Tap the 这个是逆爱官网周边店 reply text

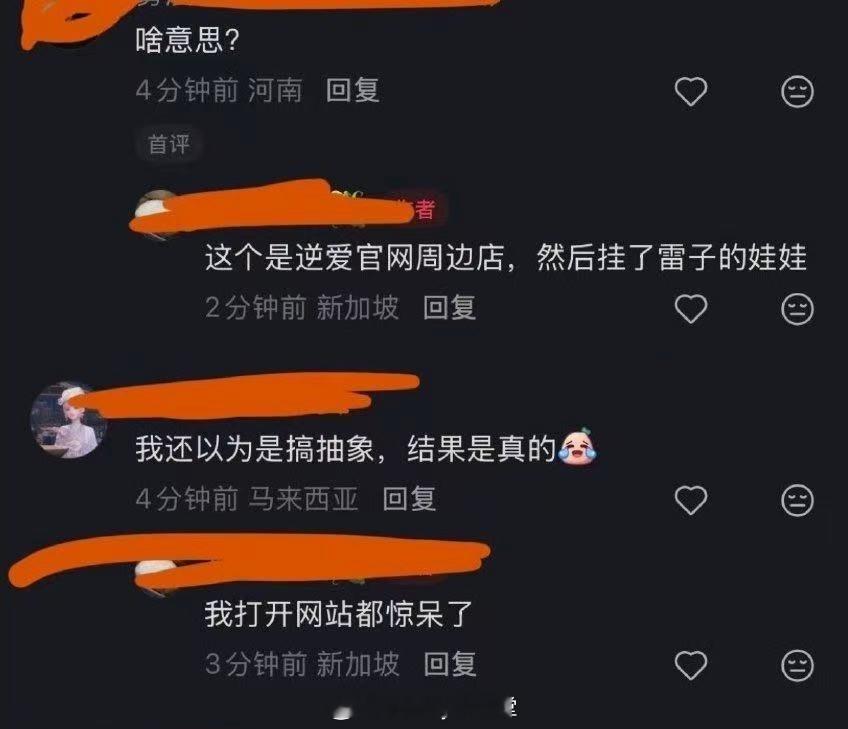506,257
